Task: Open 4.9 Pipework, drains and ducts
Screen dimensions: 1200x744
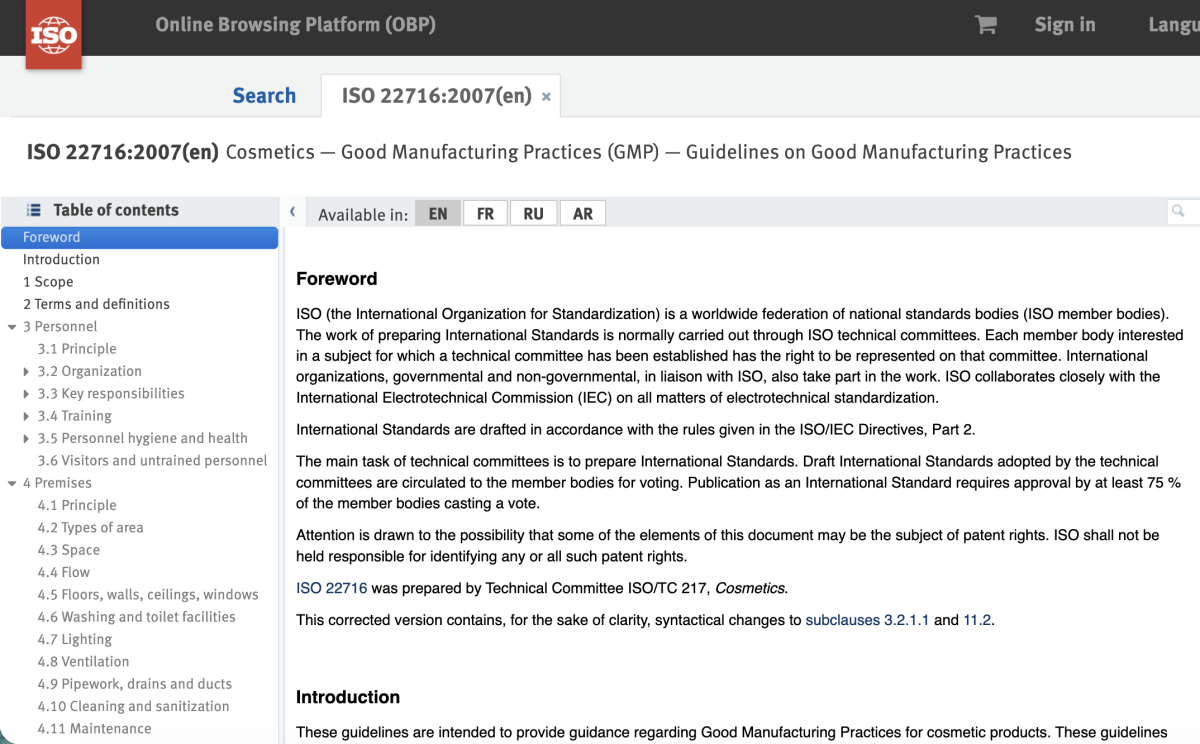Action: click(135, 684)
